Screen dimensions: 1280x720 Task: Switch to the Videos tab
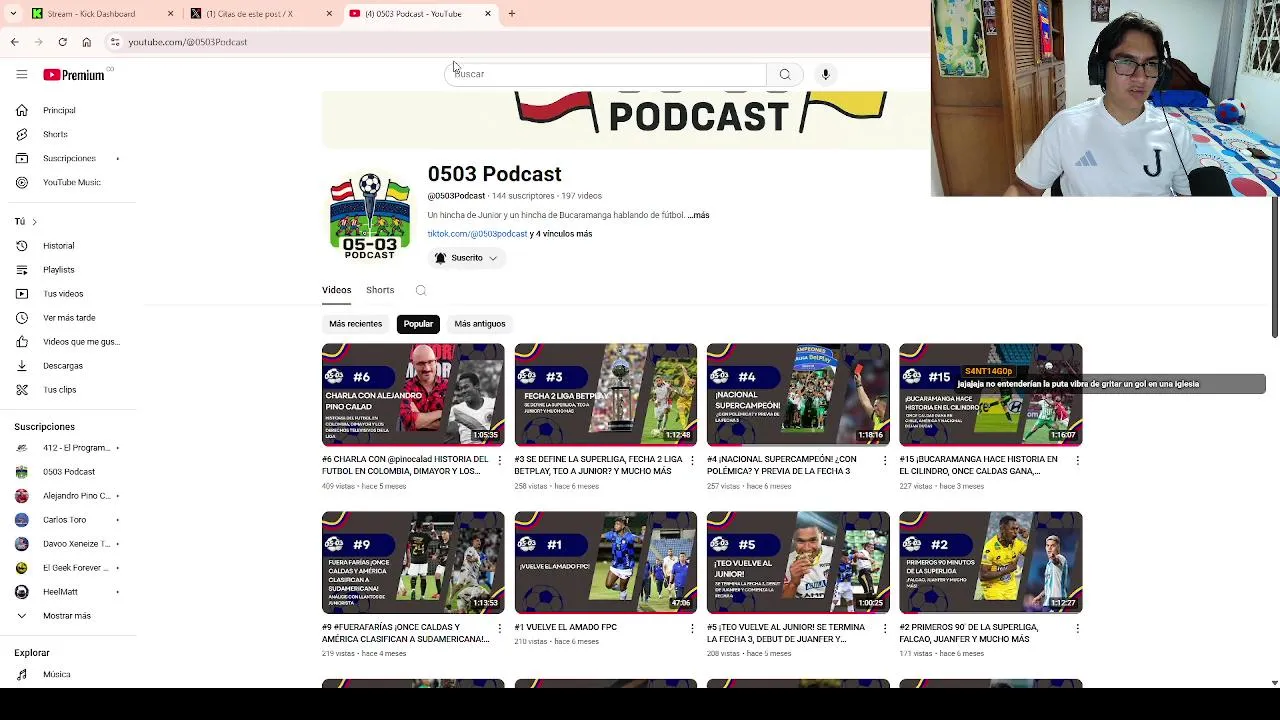pos(336,290)
